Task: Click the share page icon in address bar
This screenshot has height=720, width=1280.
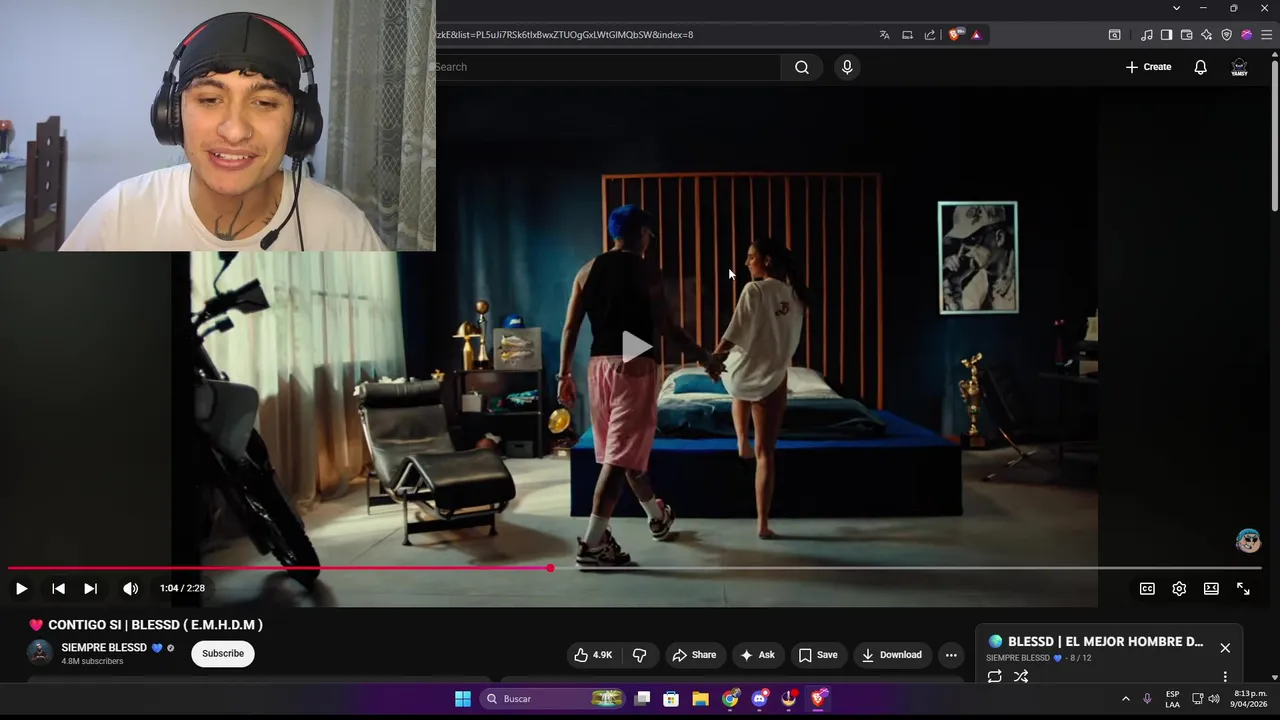Action: (x=930, y=35)
